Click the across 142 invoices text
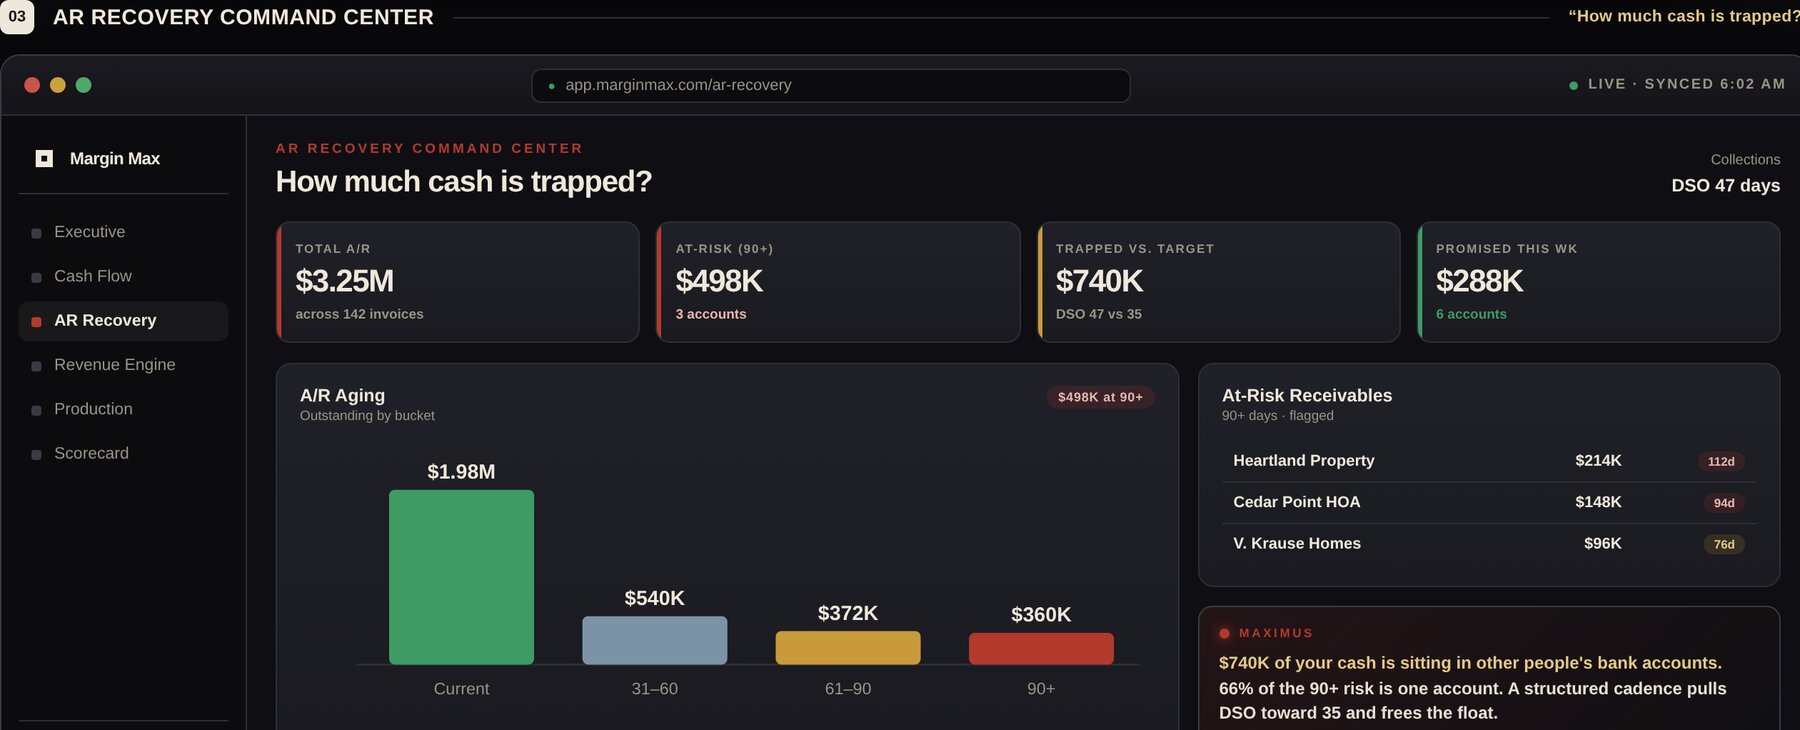 coord(359,314)
